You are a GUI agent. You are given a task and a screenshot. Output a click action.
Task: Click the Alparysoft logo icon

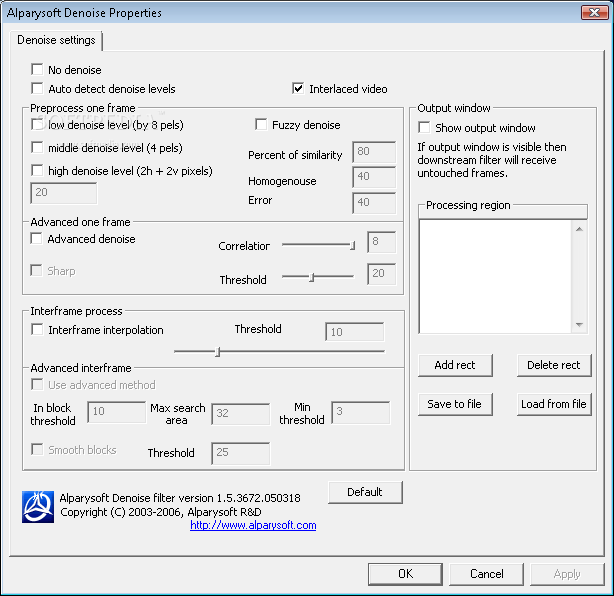[x=38, y=507]
